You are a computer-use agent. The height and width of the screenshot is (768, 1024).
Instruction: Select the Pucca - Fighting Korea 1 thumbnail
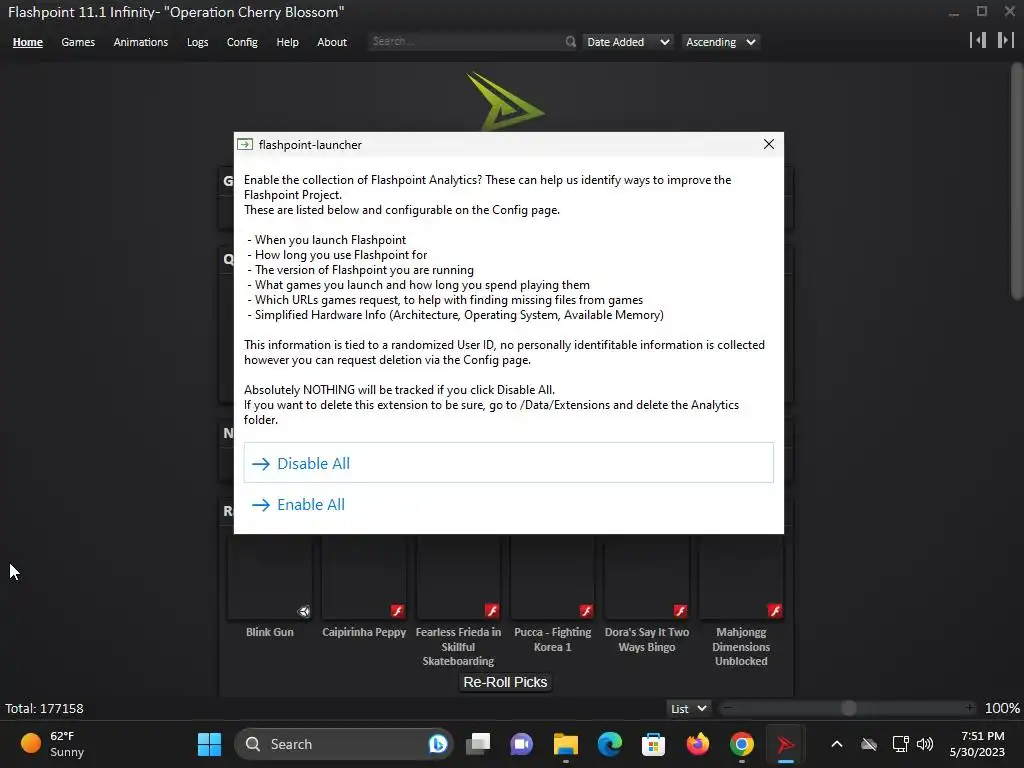click(x=552, y=577)
